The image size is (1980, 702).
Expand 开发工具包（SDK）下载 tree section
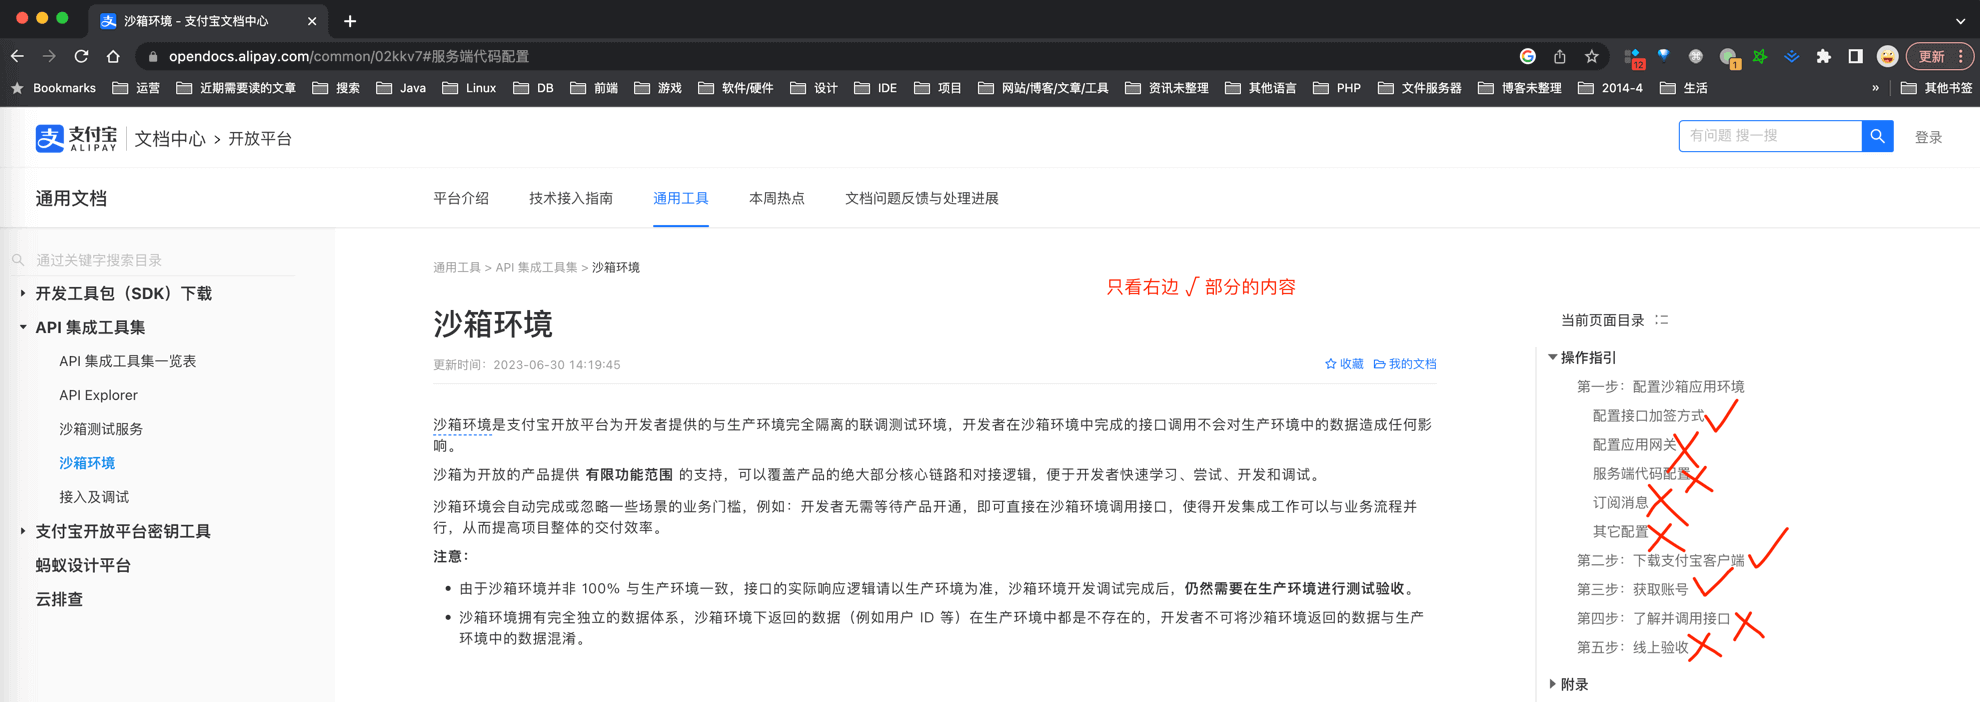click(23, 293)
